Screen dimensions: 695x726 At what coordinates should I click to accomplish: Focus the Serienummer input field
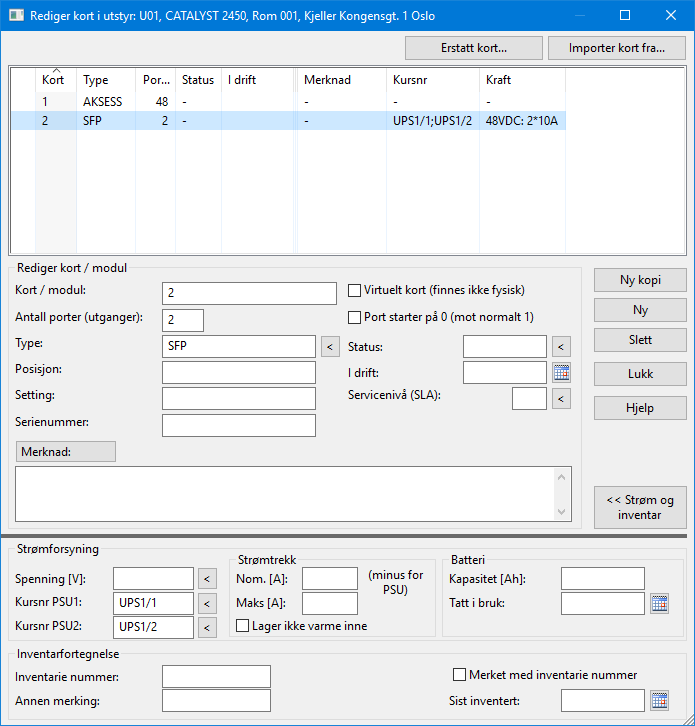(239, 426)
